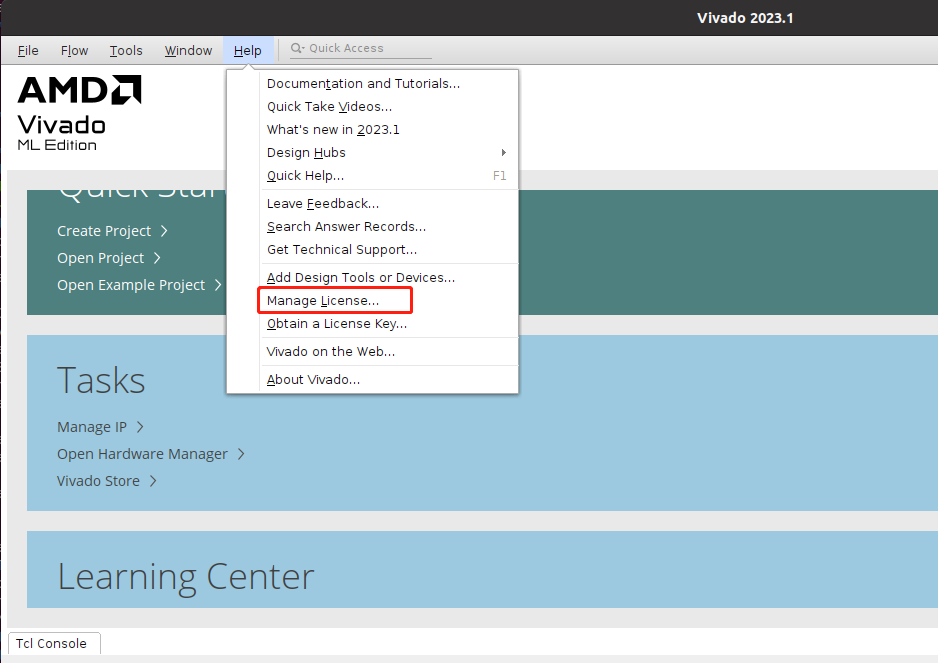Select Add Design Tools or Devices
Screen dimensions: 938x663
(x=361, y=278)
